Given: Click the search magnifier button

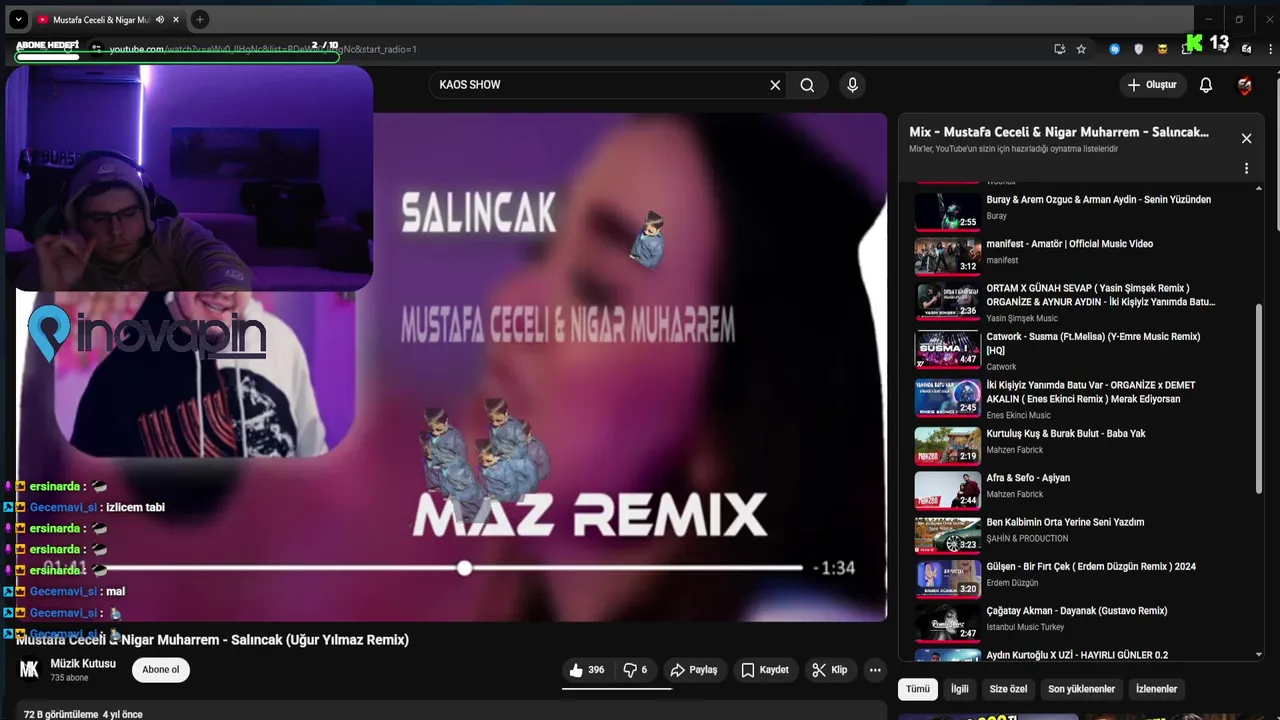Looking at the screenshot, I should pos(807,85).
